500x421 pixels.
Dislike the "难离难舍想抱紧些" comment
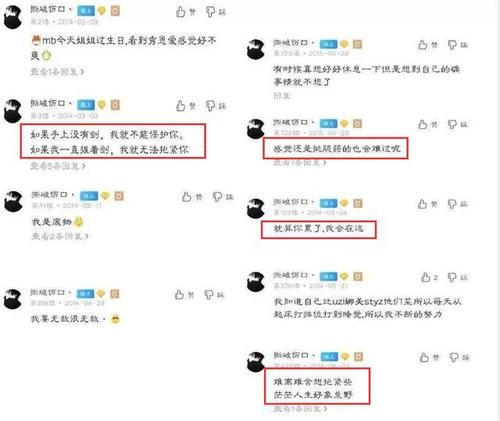pyautogui.click(x=459, y=358)
